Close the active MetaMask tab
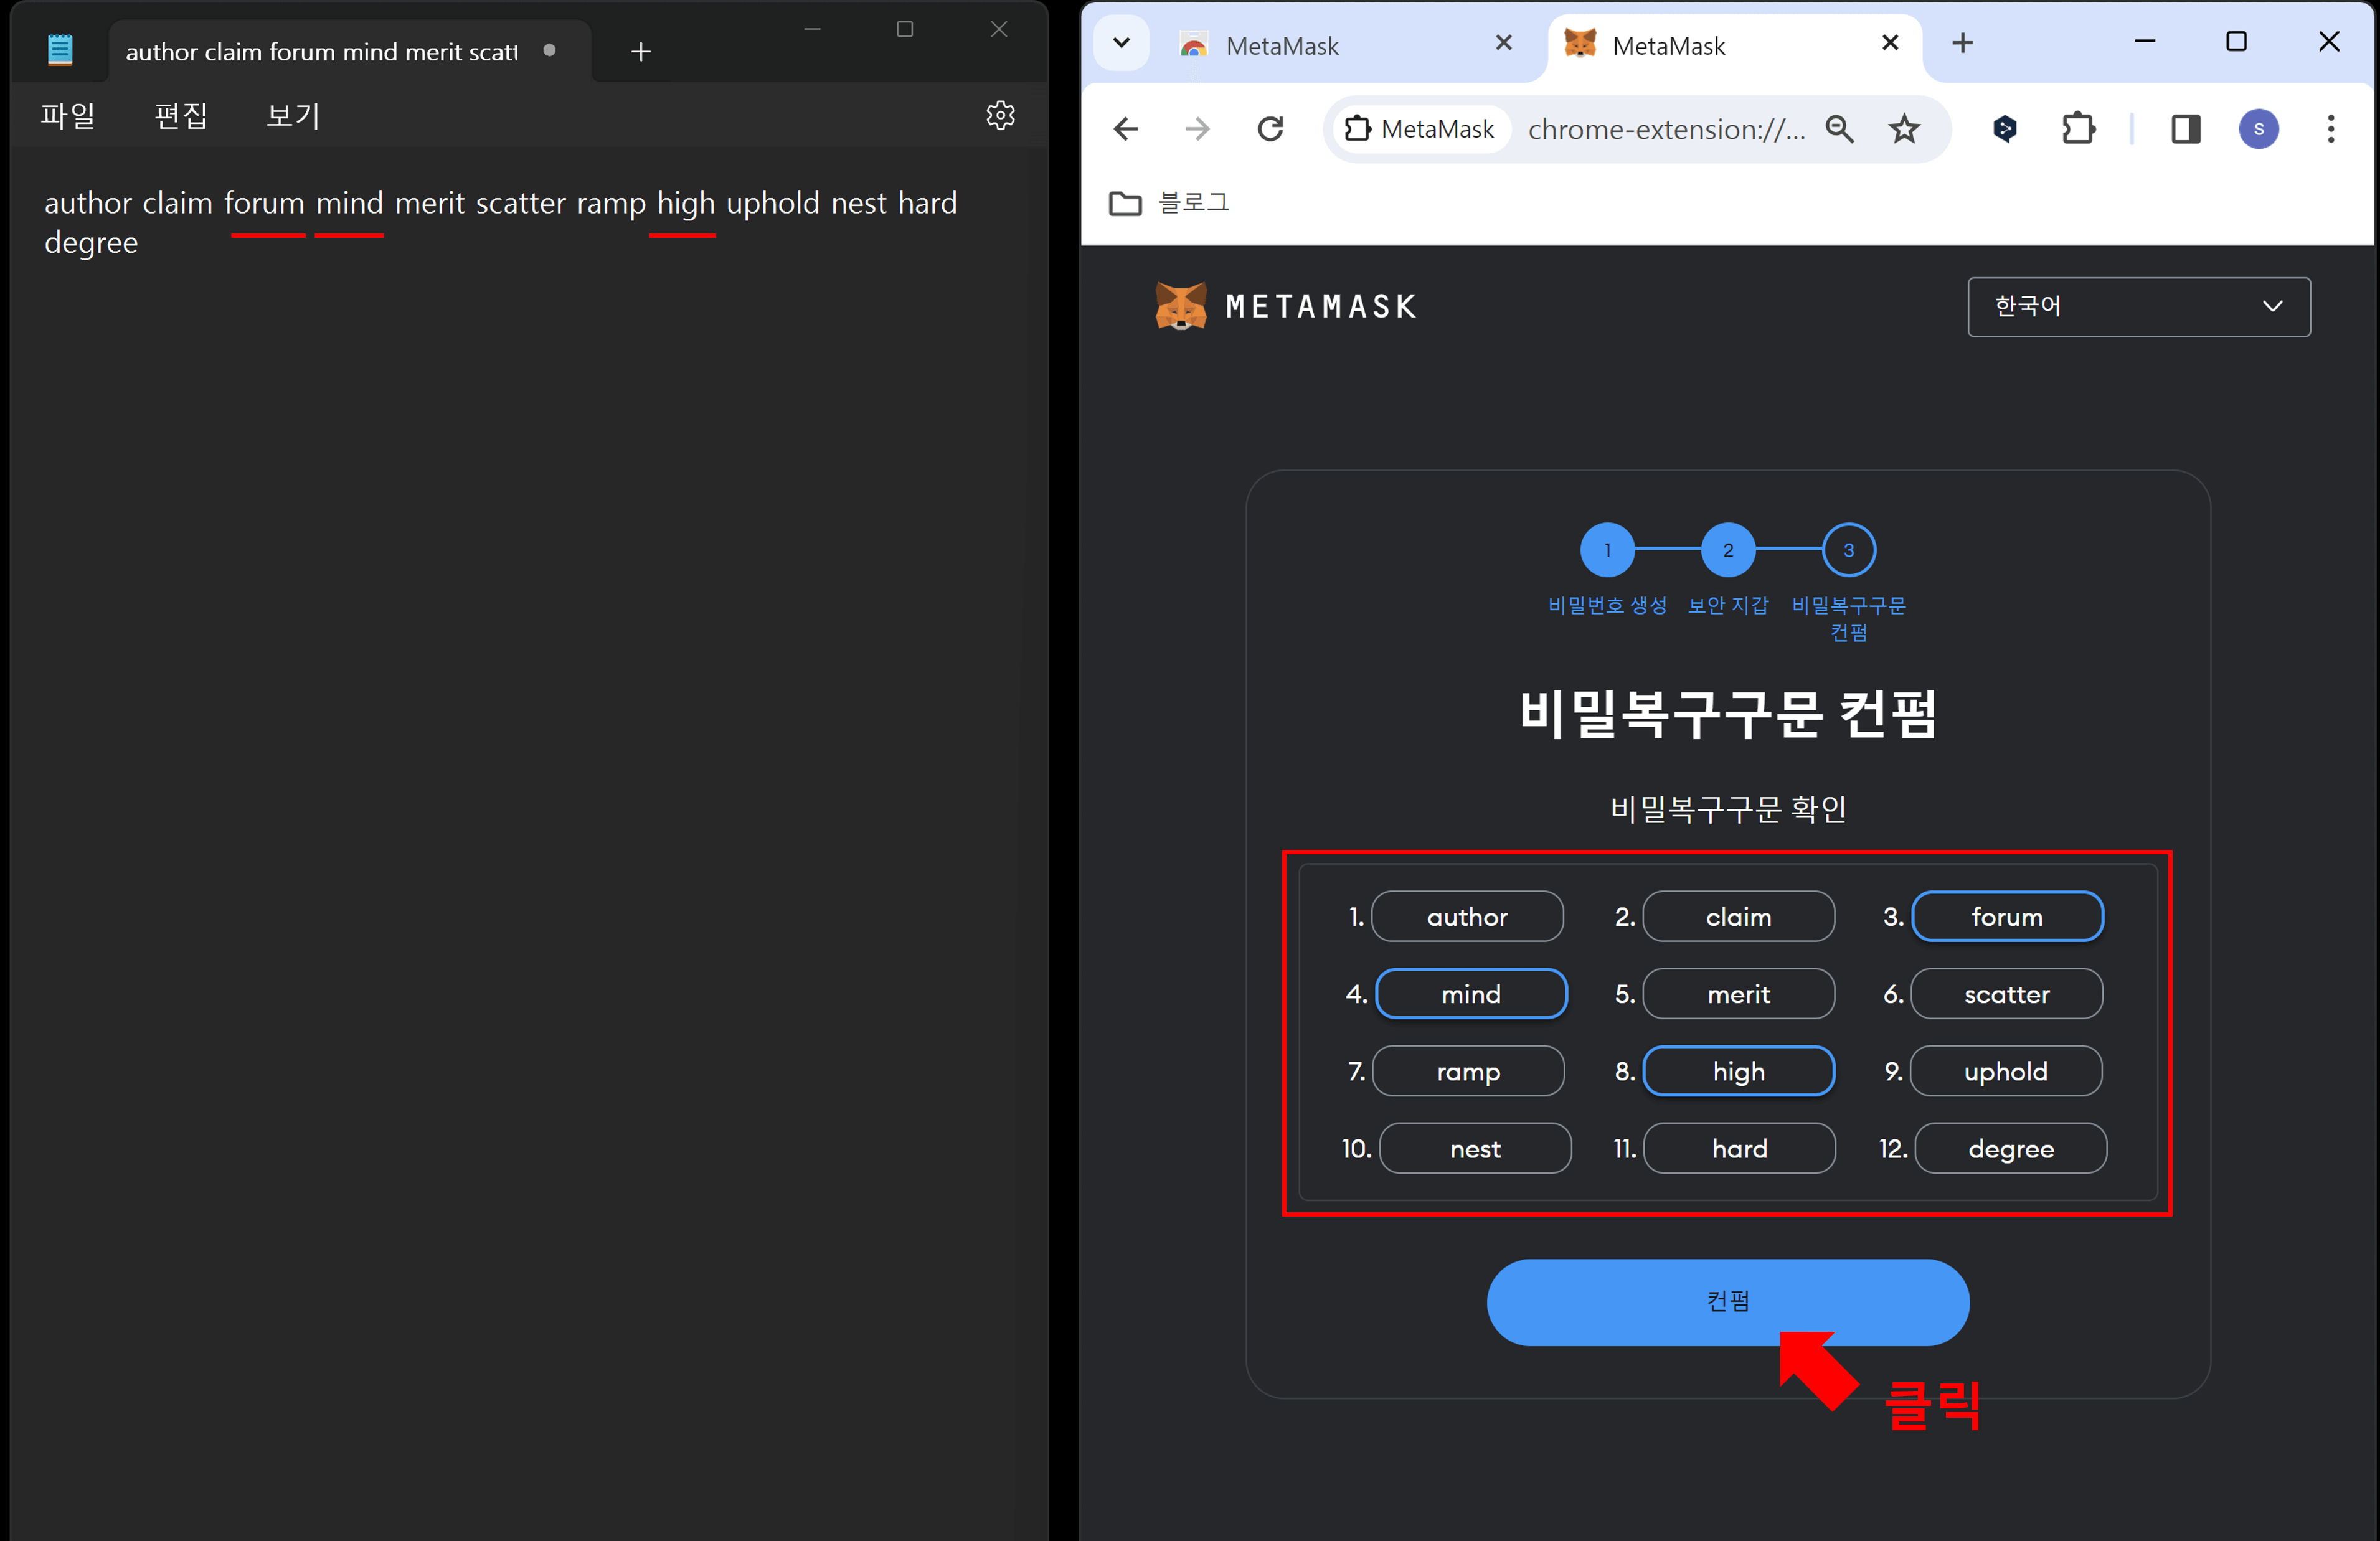The image size is (2380, 1541). tap(1890, 43)
